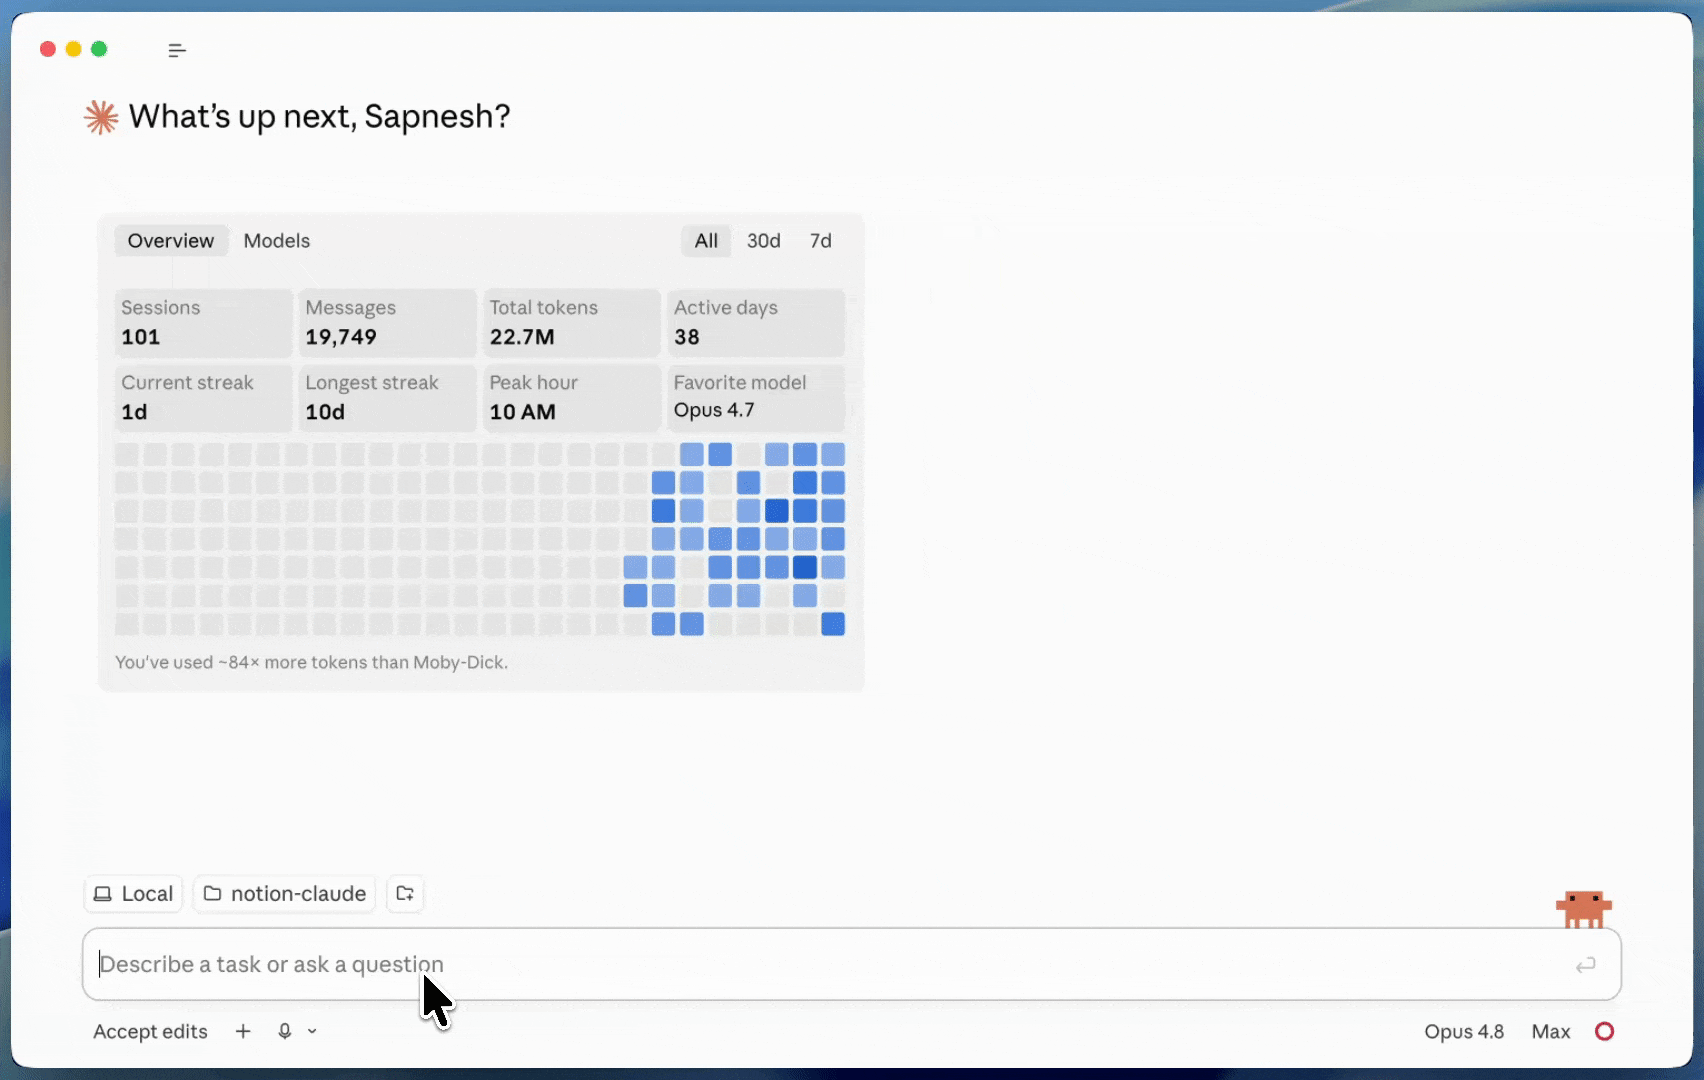This screenshot has width=1704, height=1080.
Task: Switch range to 7d
Action: (x=821, y=241)
